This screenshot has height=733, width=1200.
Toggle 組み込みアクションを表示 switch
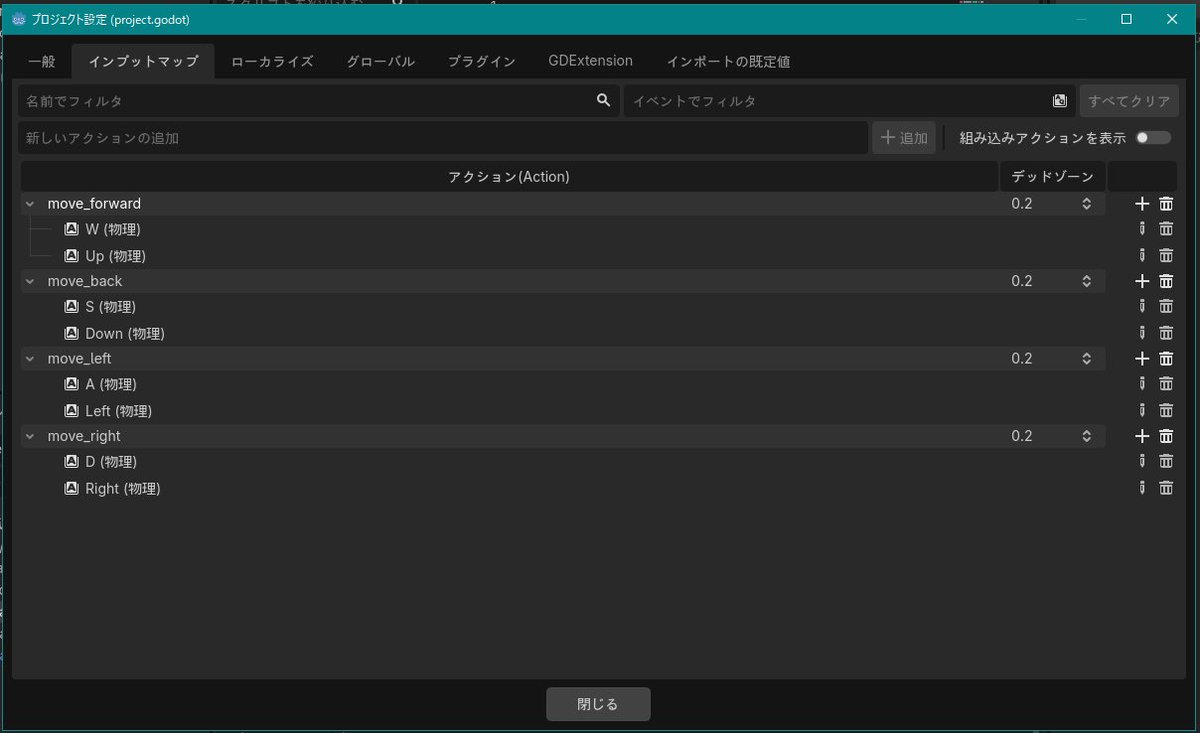pyautogui.click(x=1153, y=138)
